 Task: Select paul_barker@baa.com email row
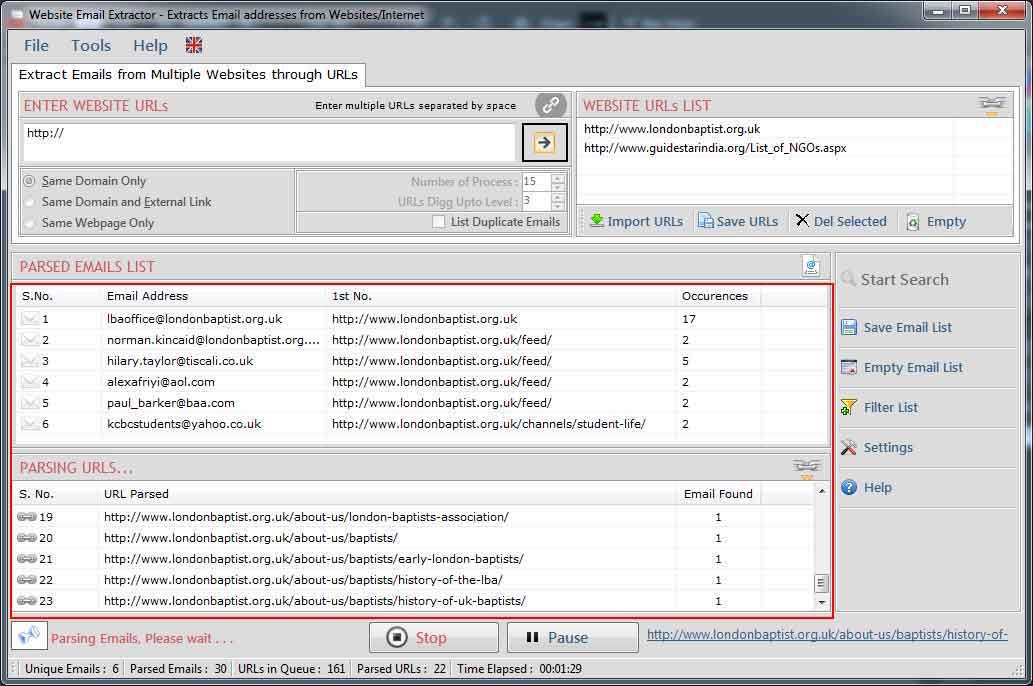point(422,403)
